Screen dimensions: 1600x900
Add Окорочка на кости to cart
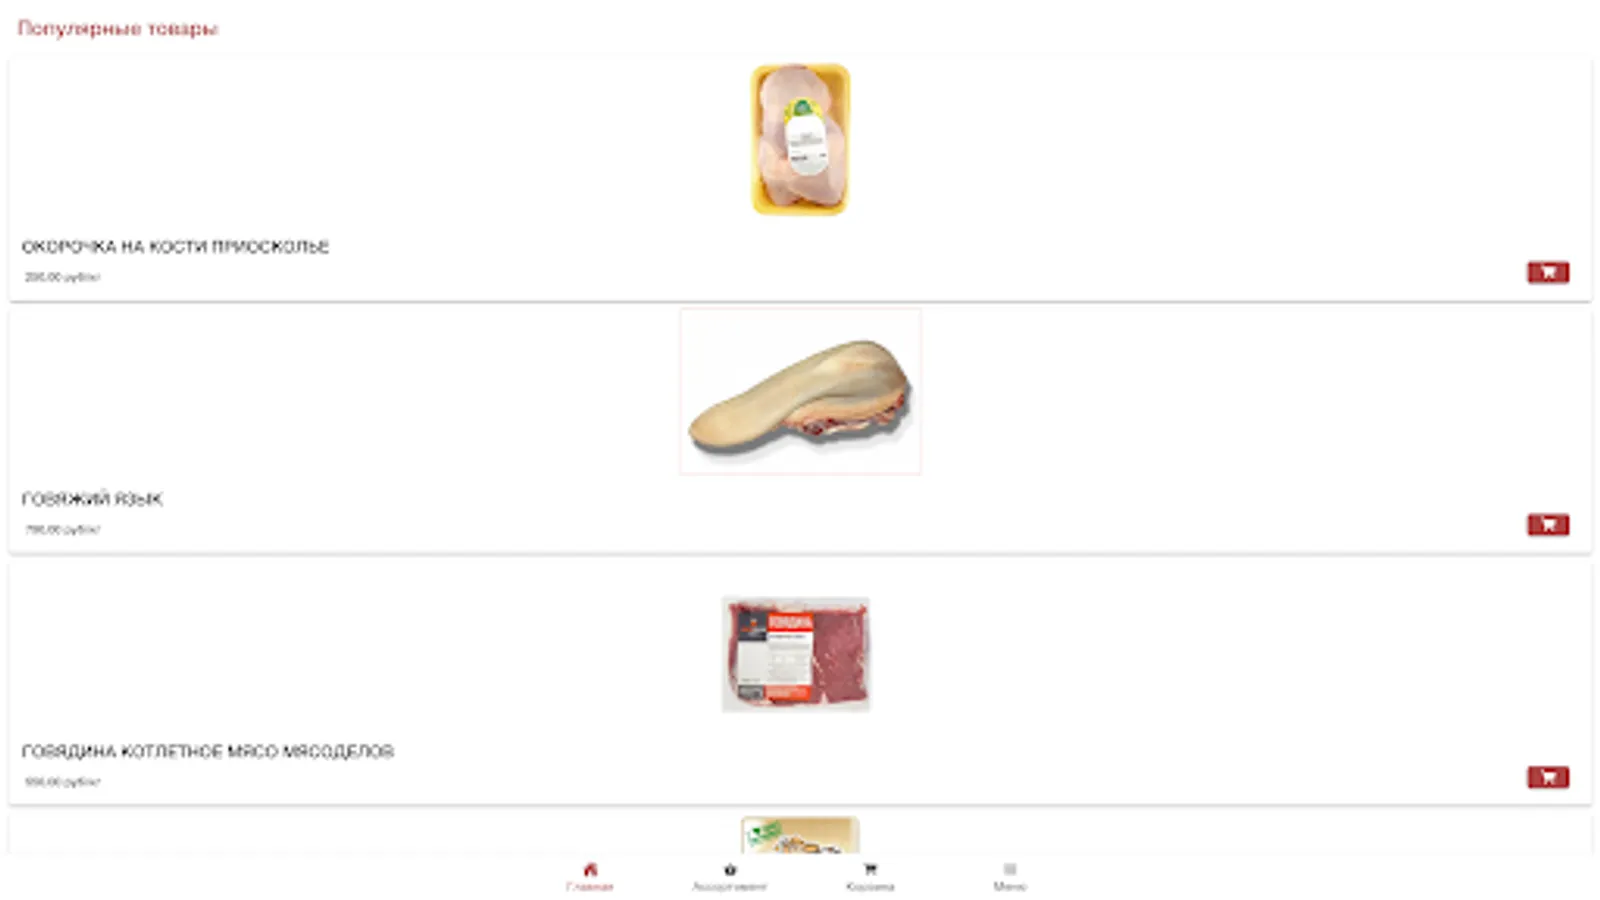(x=1547, y=272)
